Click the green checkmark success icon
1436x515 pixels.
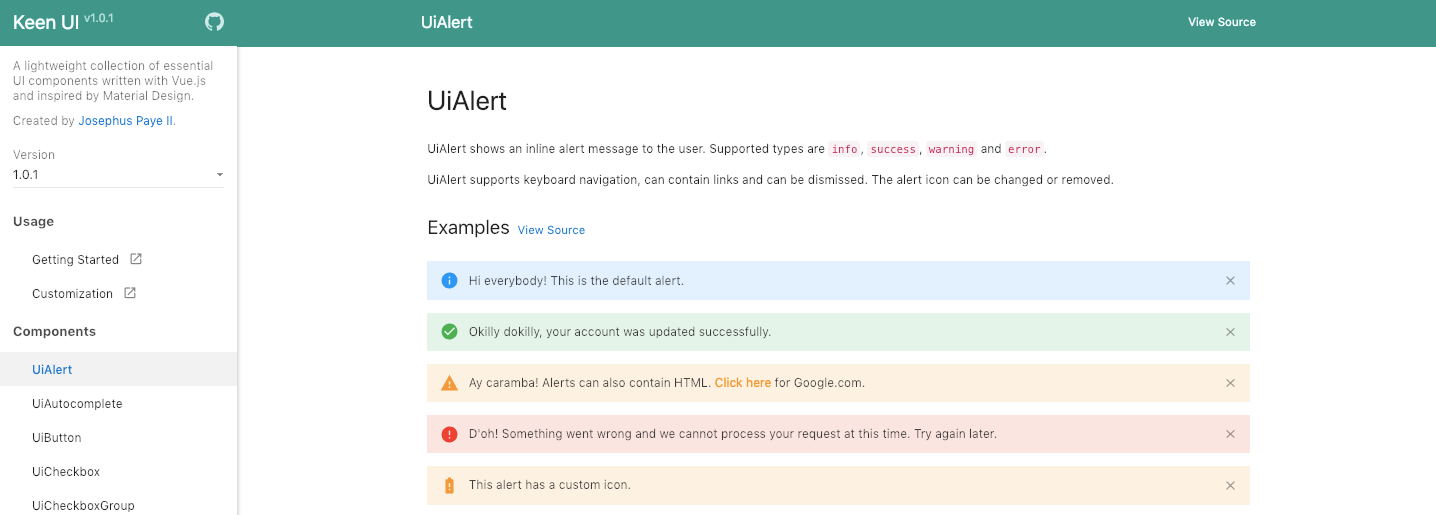pyautogui.click(x=449, y=332)
